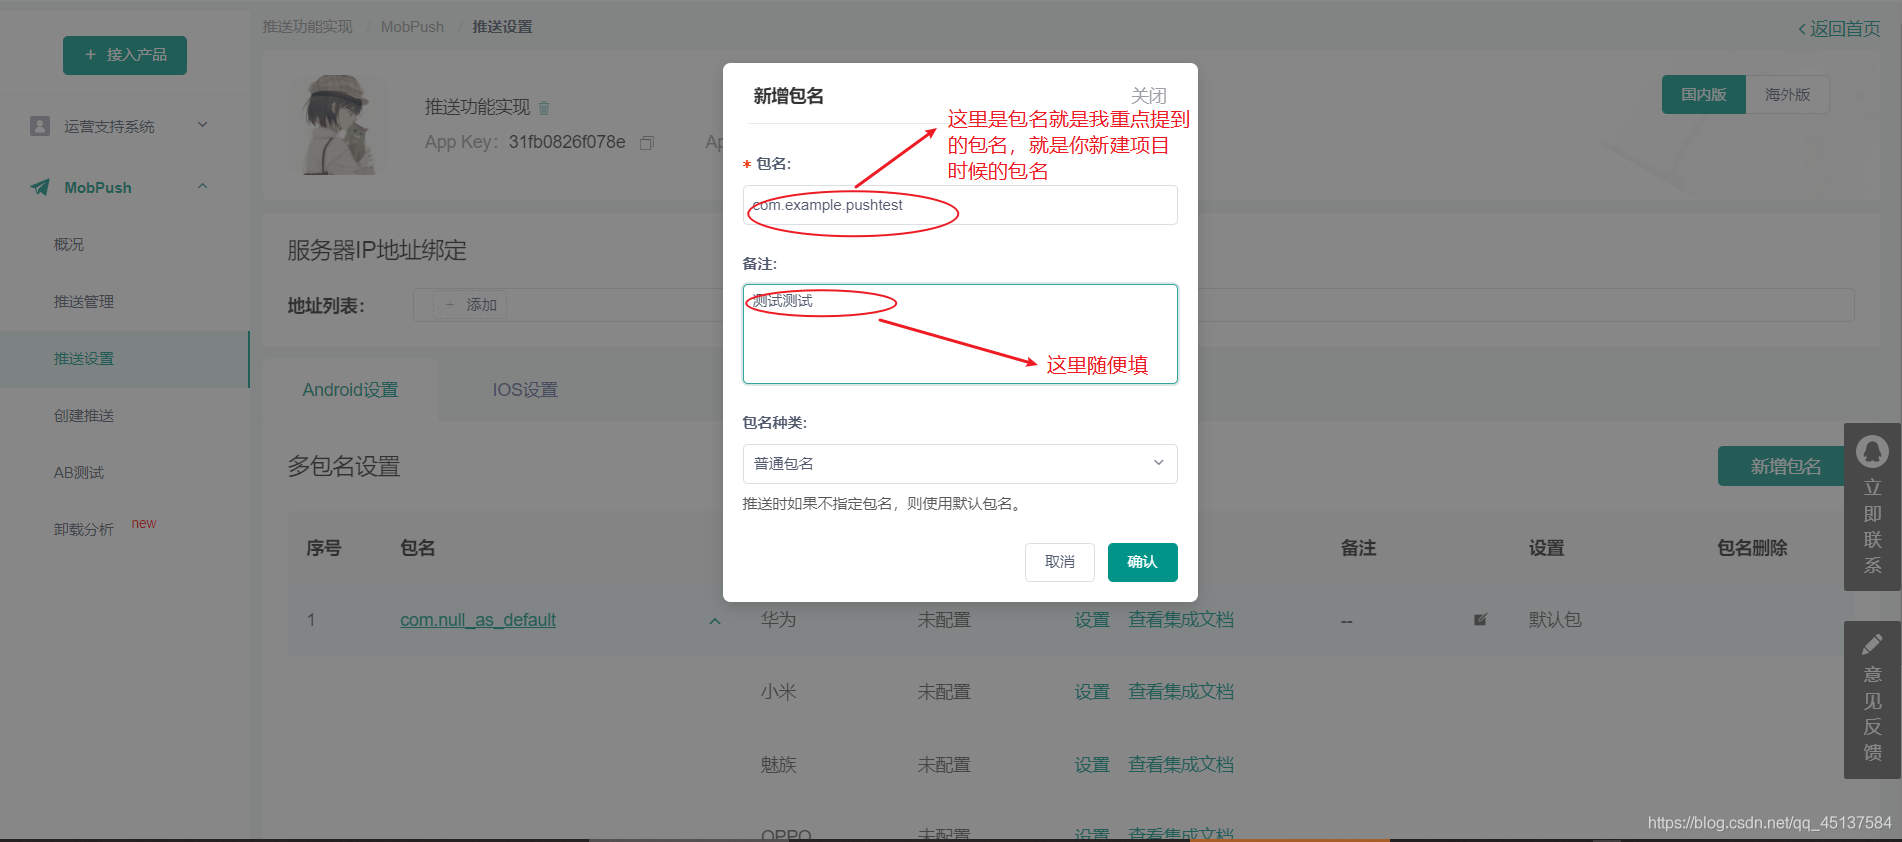1902x842 pixels.
Task: Click the MobPush paper plane icon
Action: [x=40, y=187]
